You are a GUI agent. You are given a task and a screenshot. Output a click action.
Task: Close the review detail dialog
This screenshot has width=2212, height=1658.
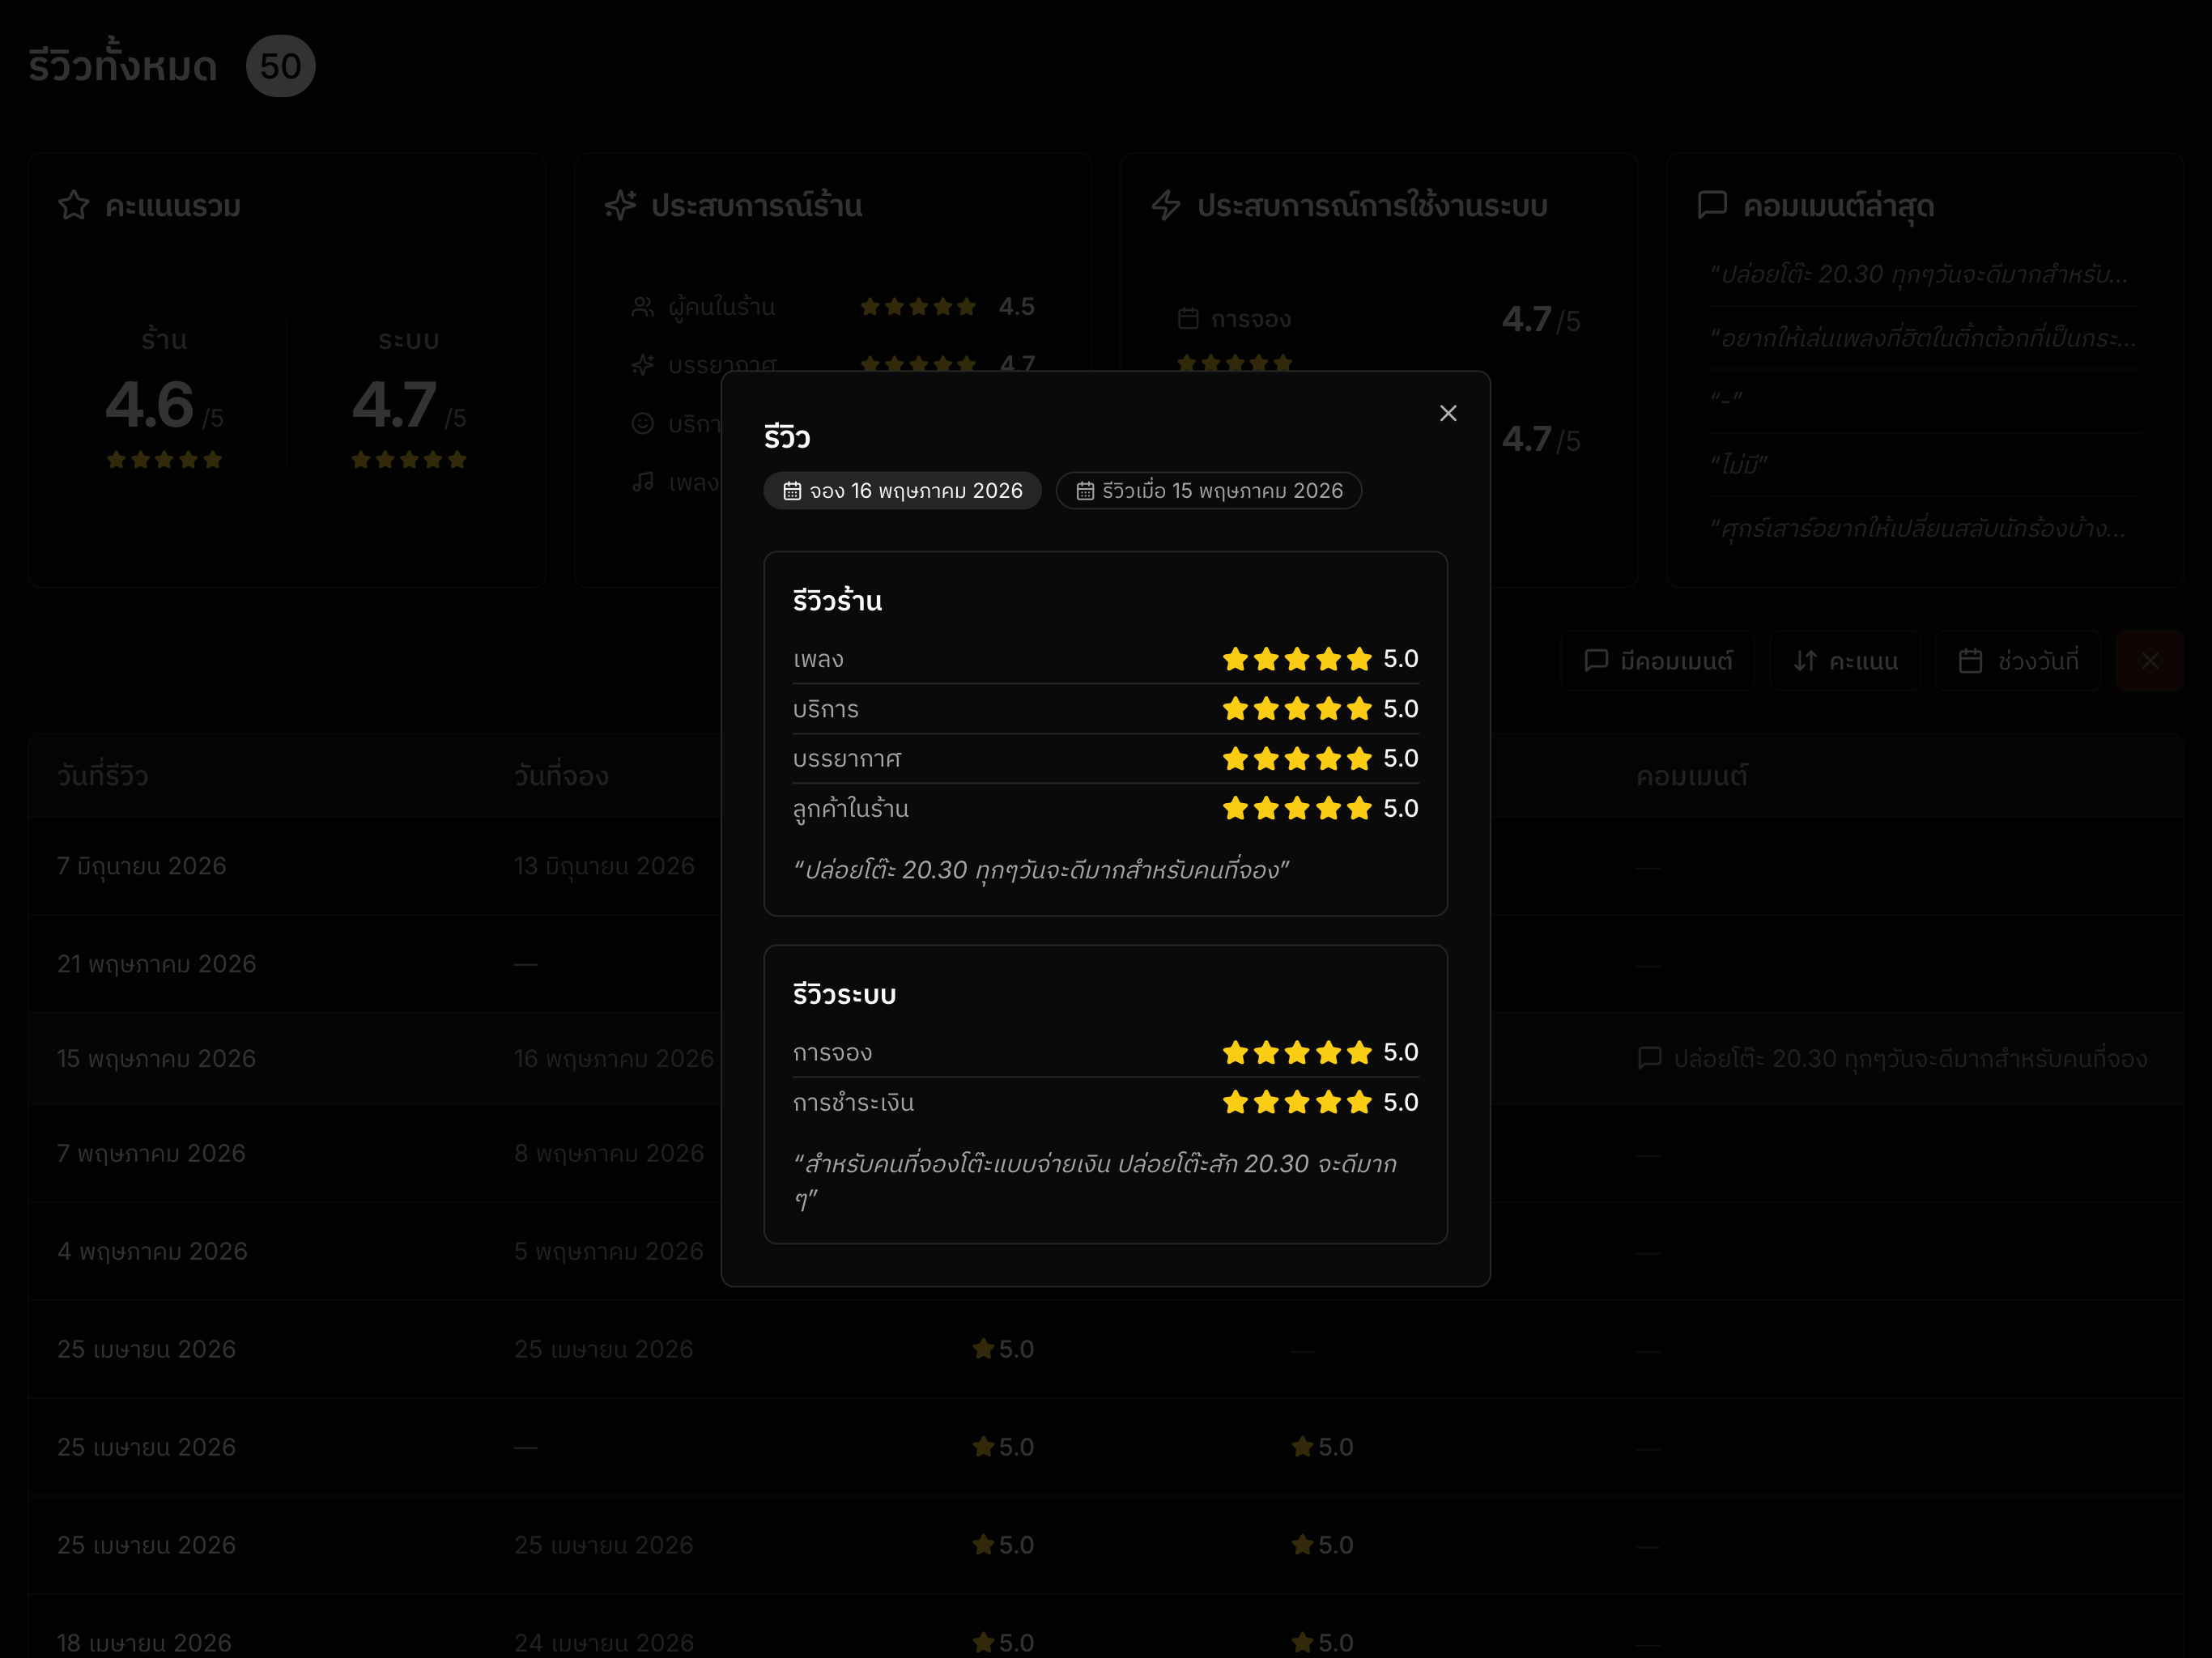[x=1447, y=413]
